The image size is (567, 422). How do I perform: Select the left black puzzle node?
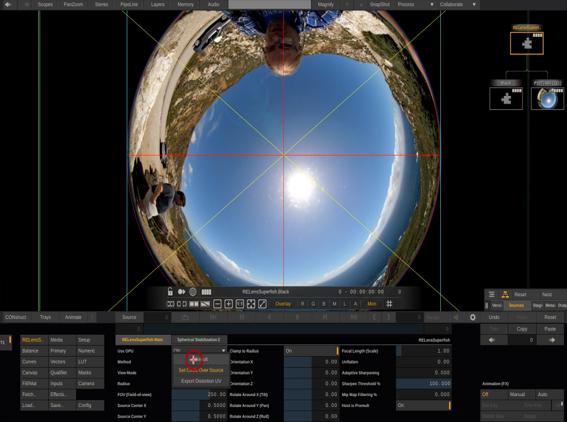click(506, 98)
